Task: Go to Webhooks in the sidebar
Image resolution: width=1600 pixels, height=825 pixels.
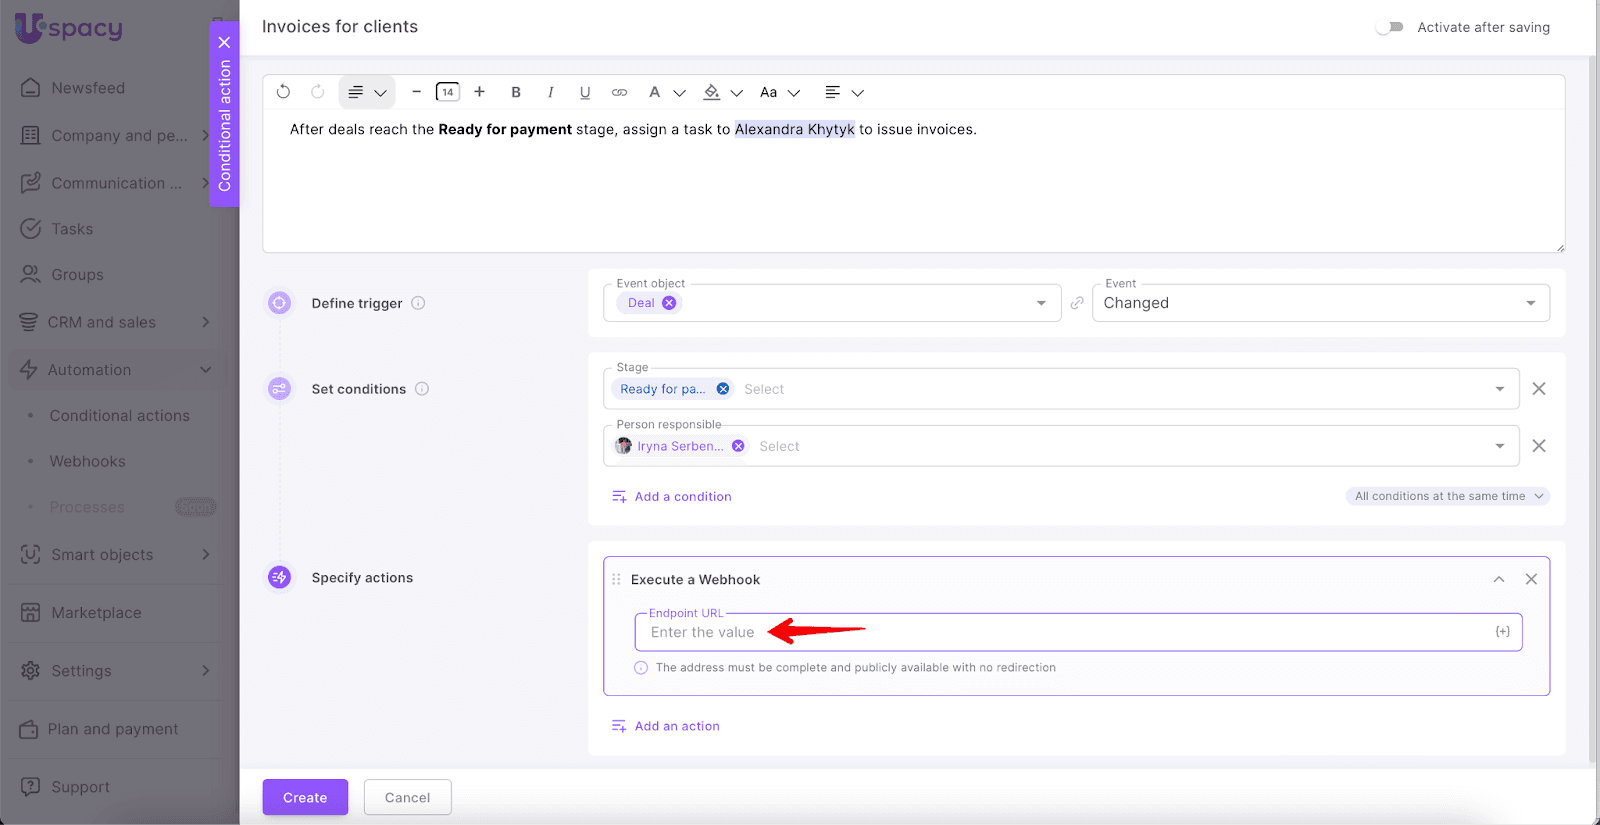Action: (x=88, y=462)
